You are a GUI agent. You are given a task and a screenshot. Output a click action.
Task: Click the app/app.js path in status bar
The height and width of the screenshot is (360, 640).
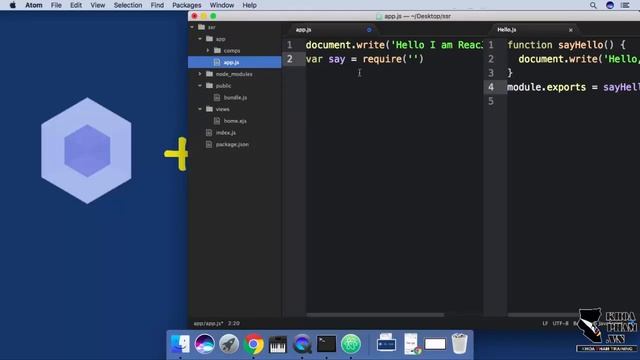click(x=208, y=323)
